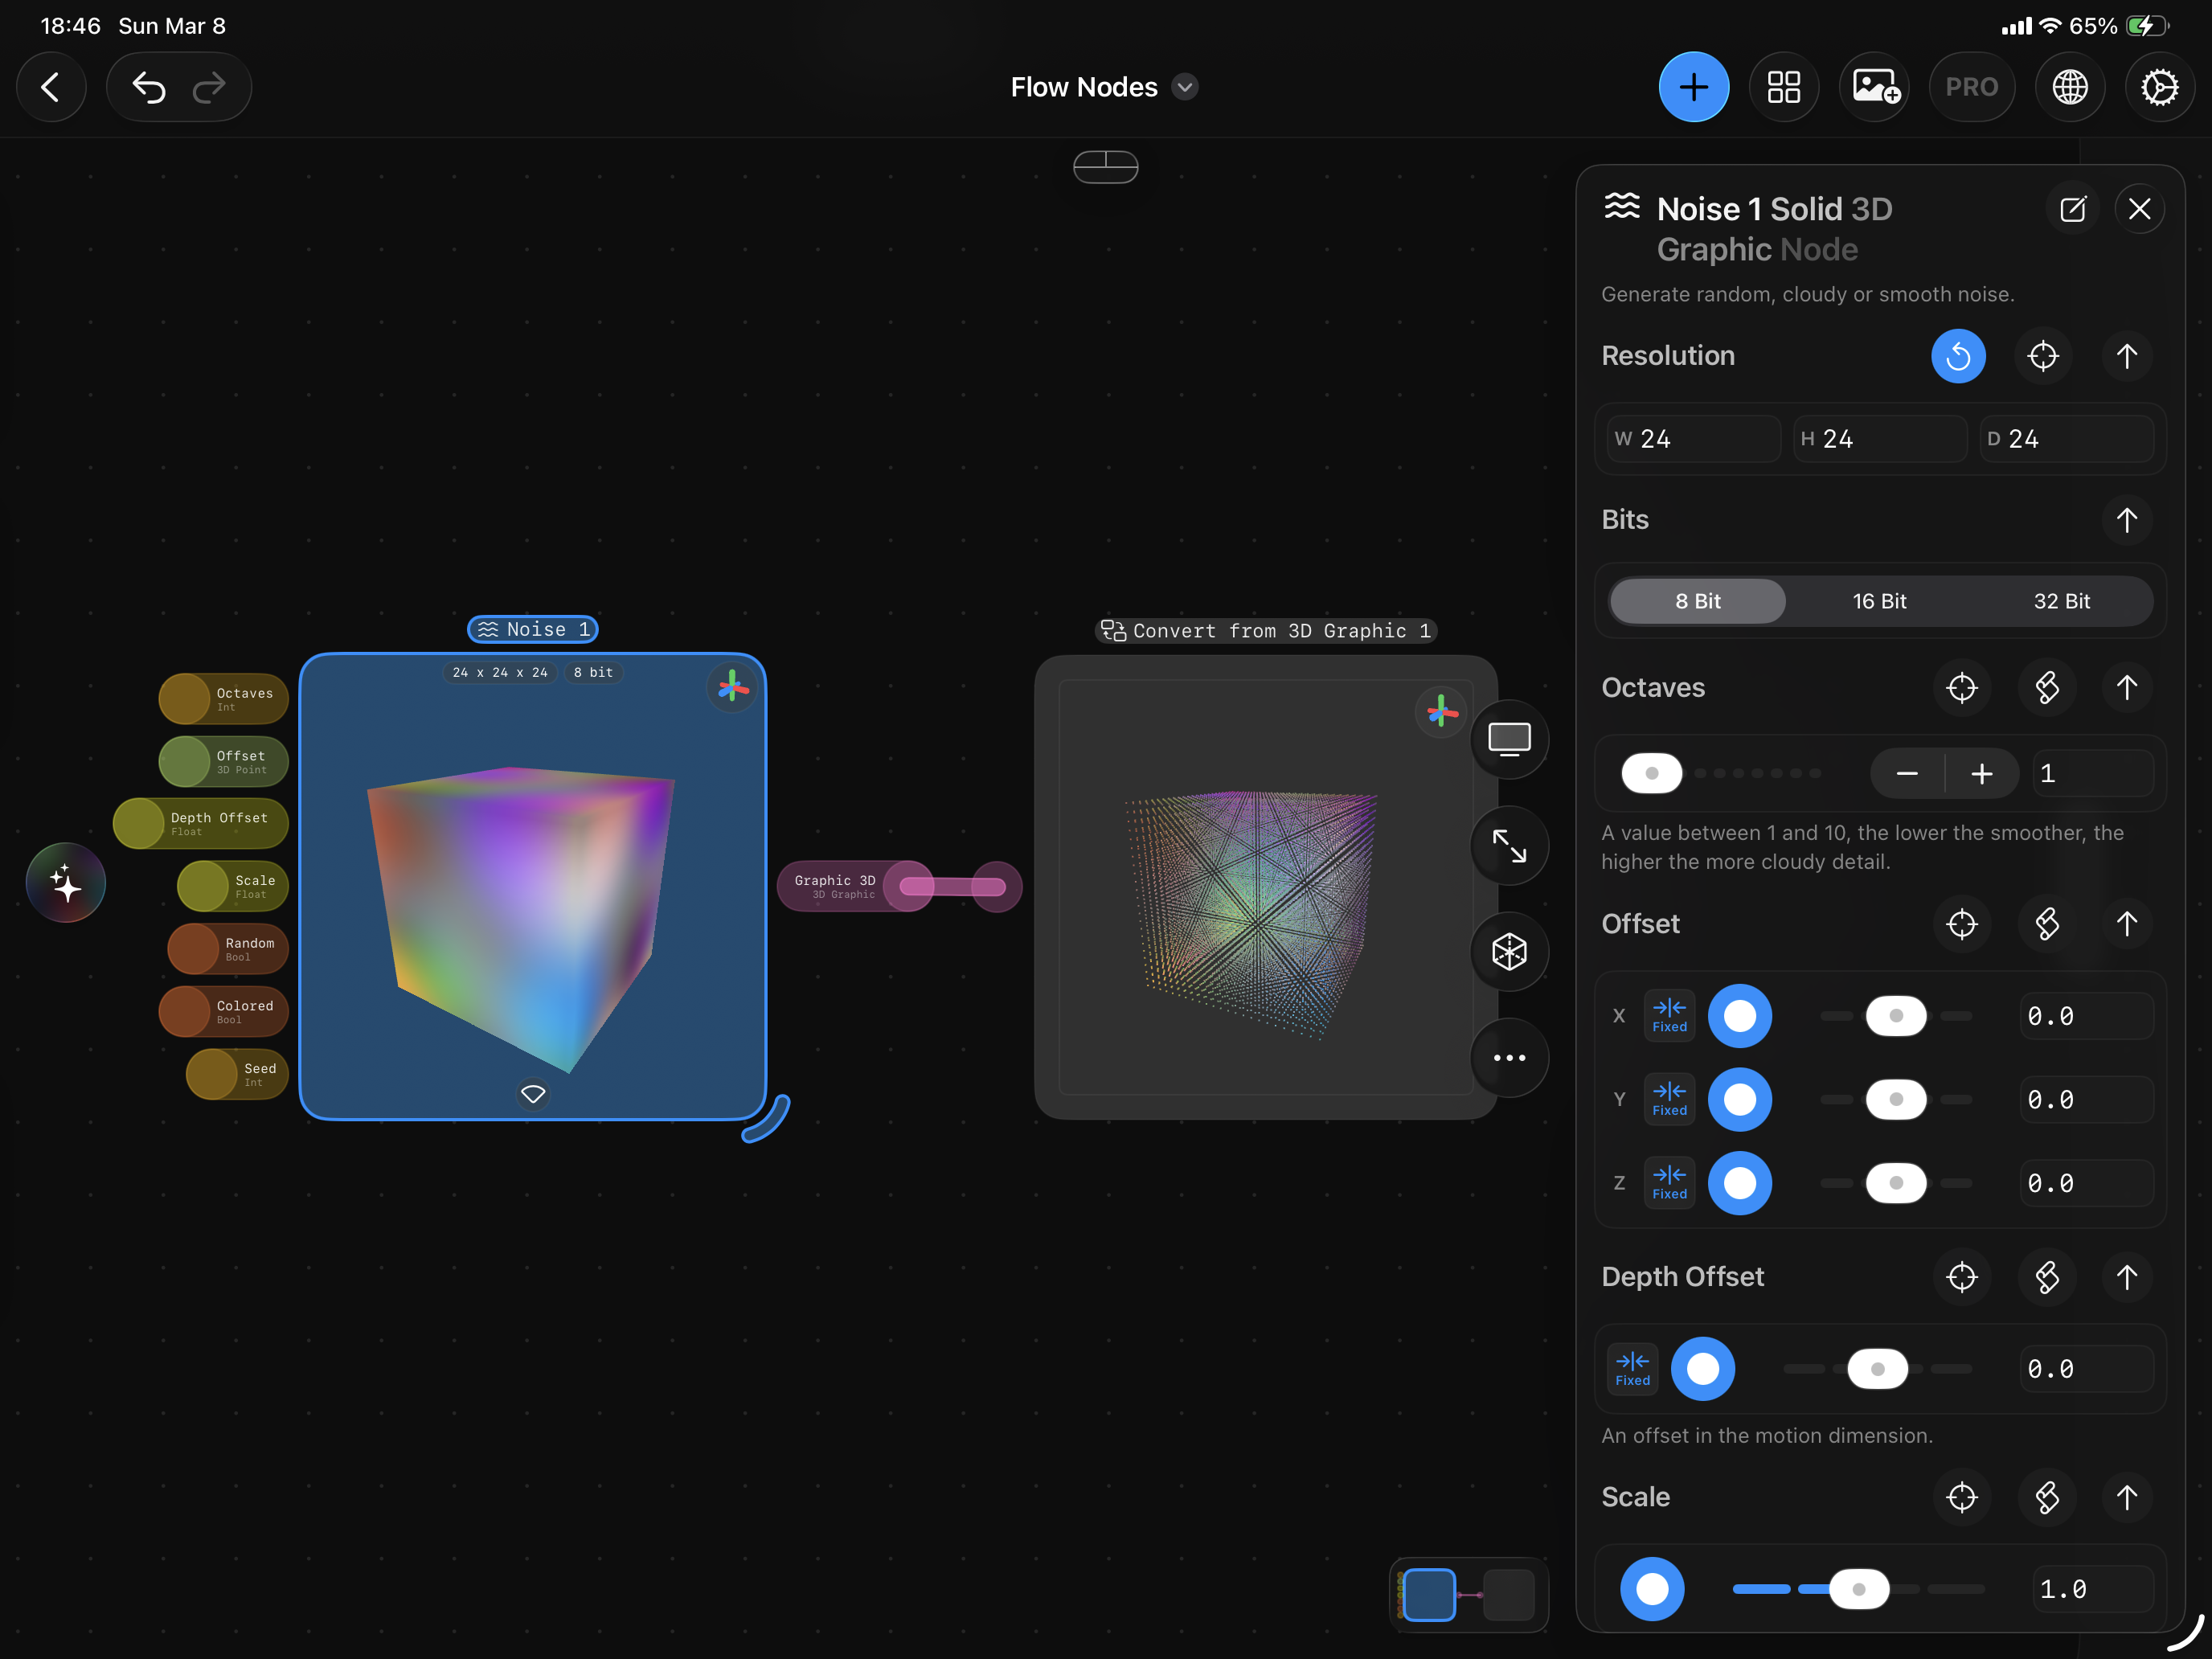
Task: Open the globe icon in top toolbar
Action: pyautogui.click(x=2069, y=87)
